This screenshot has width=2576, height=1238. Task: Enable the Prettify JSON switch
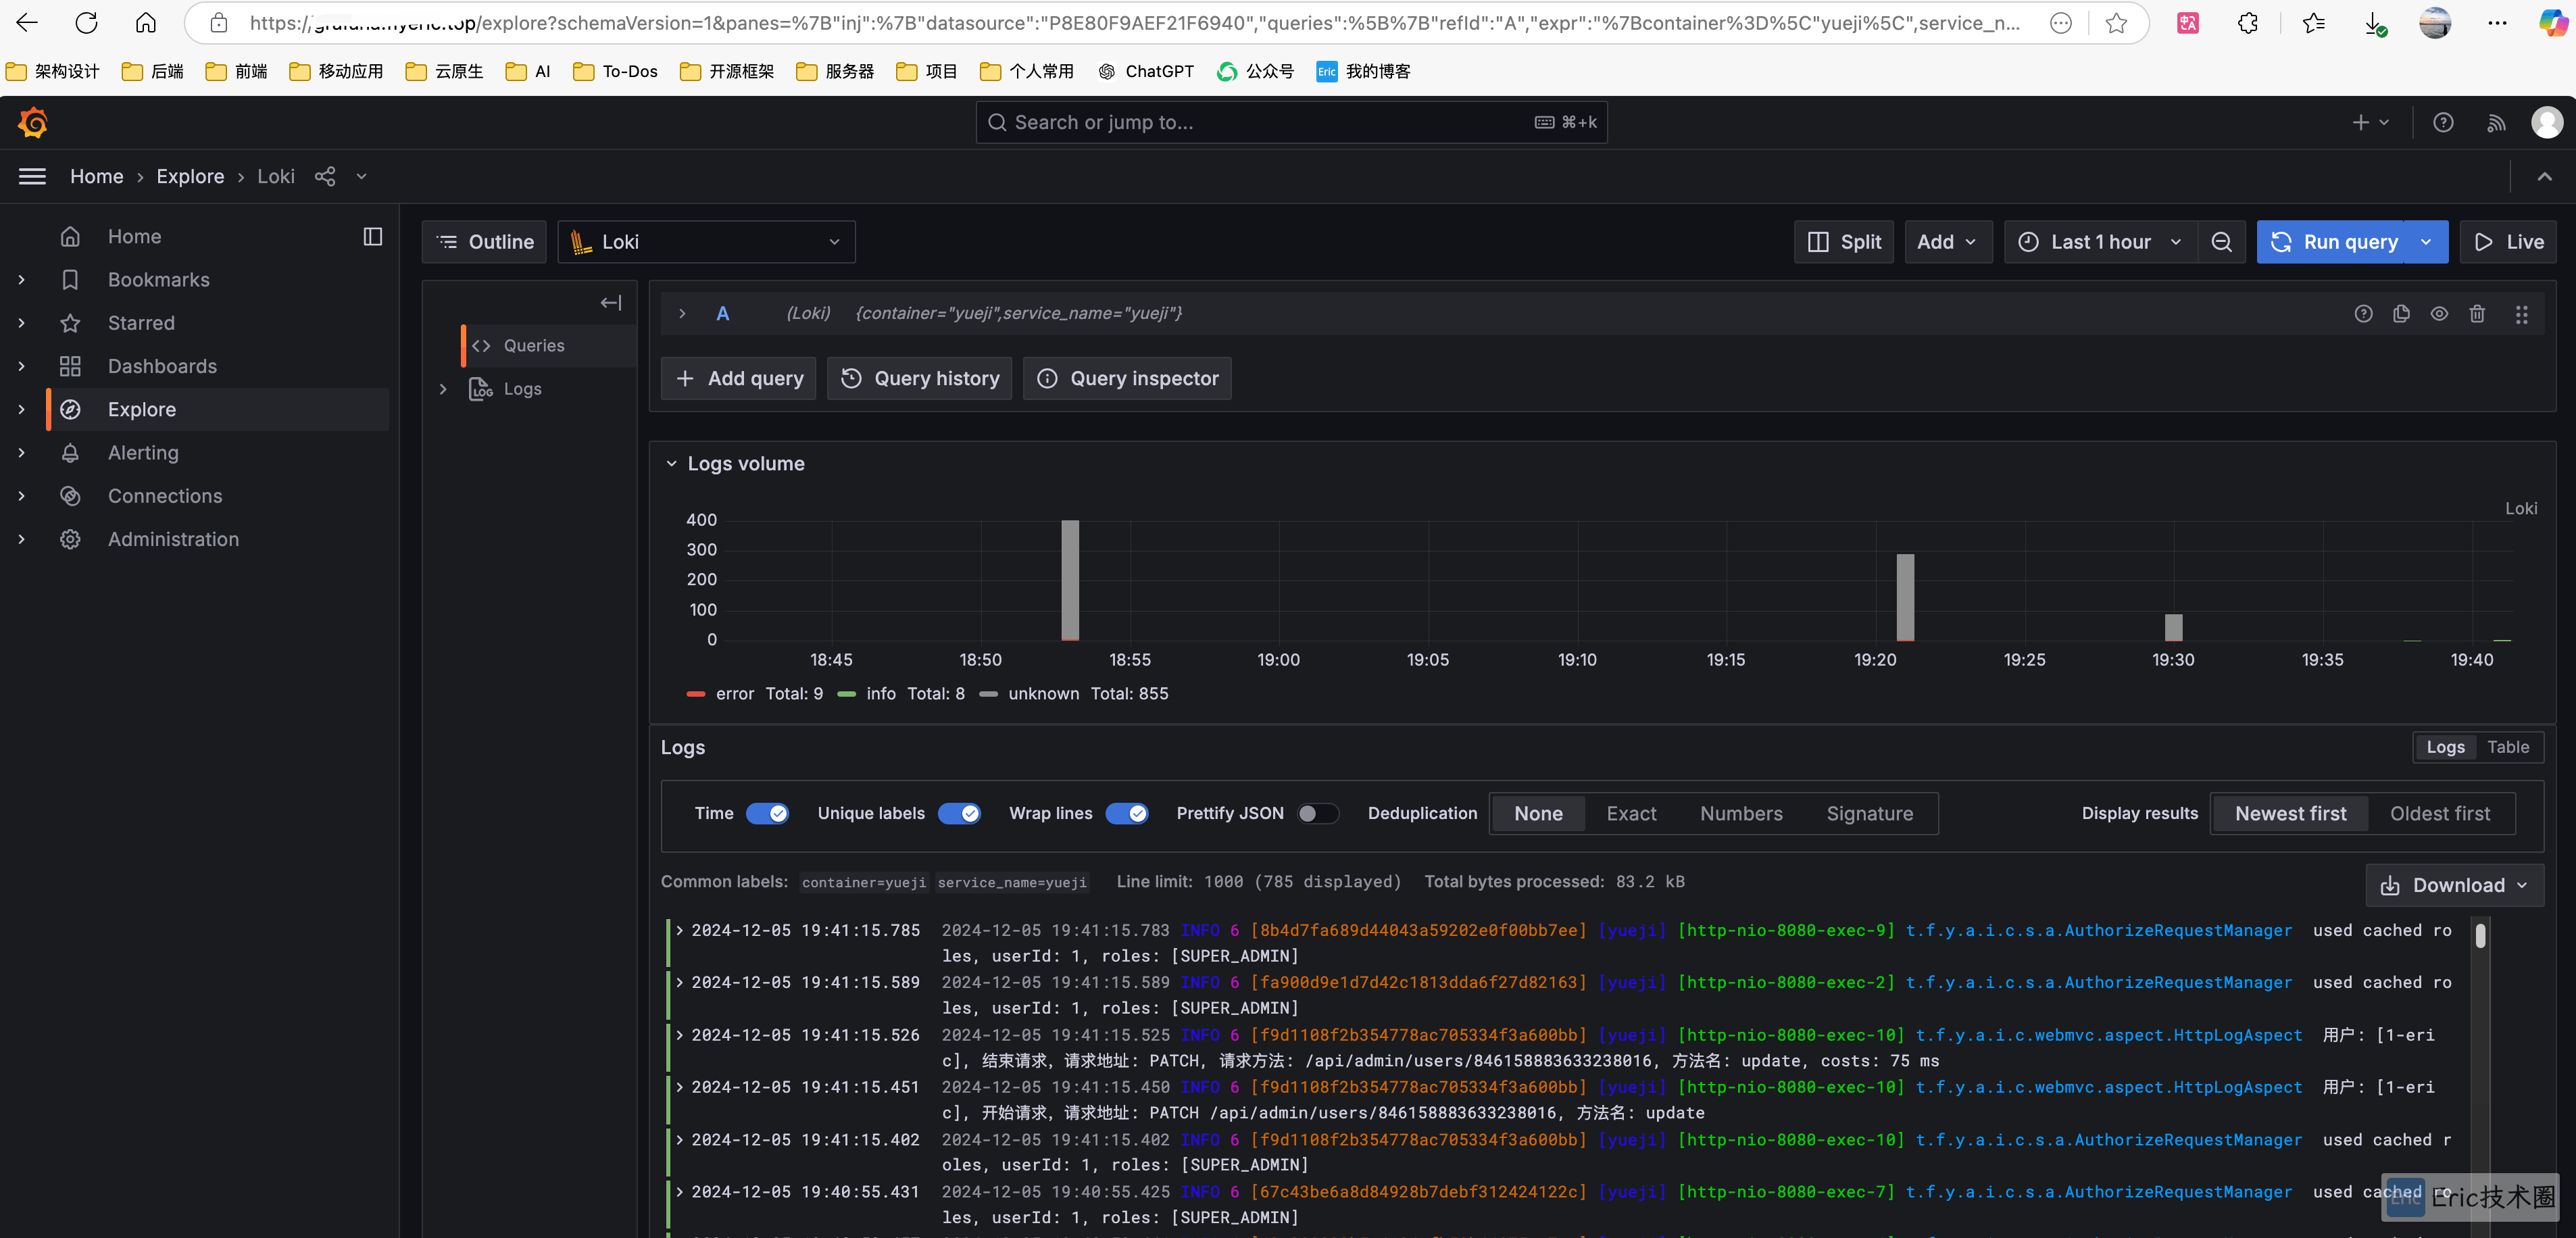1317,813
